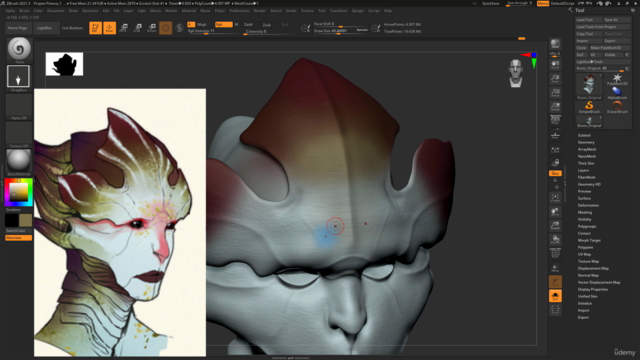Click the camera head orientation gizmo

click(x=516, y=73)
